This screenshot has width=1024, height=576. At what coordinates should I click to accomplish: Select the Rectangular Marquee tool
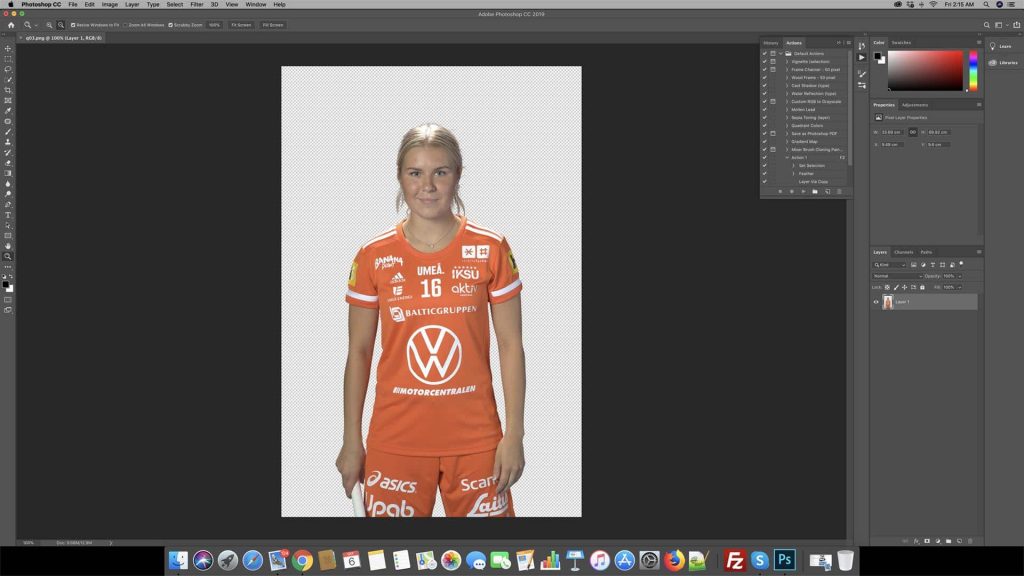pos(8,59)
